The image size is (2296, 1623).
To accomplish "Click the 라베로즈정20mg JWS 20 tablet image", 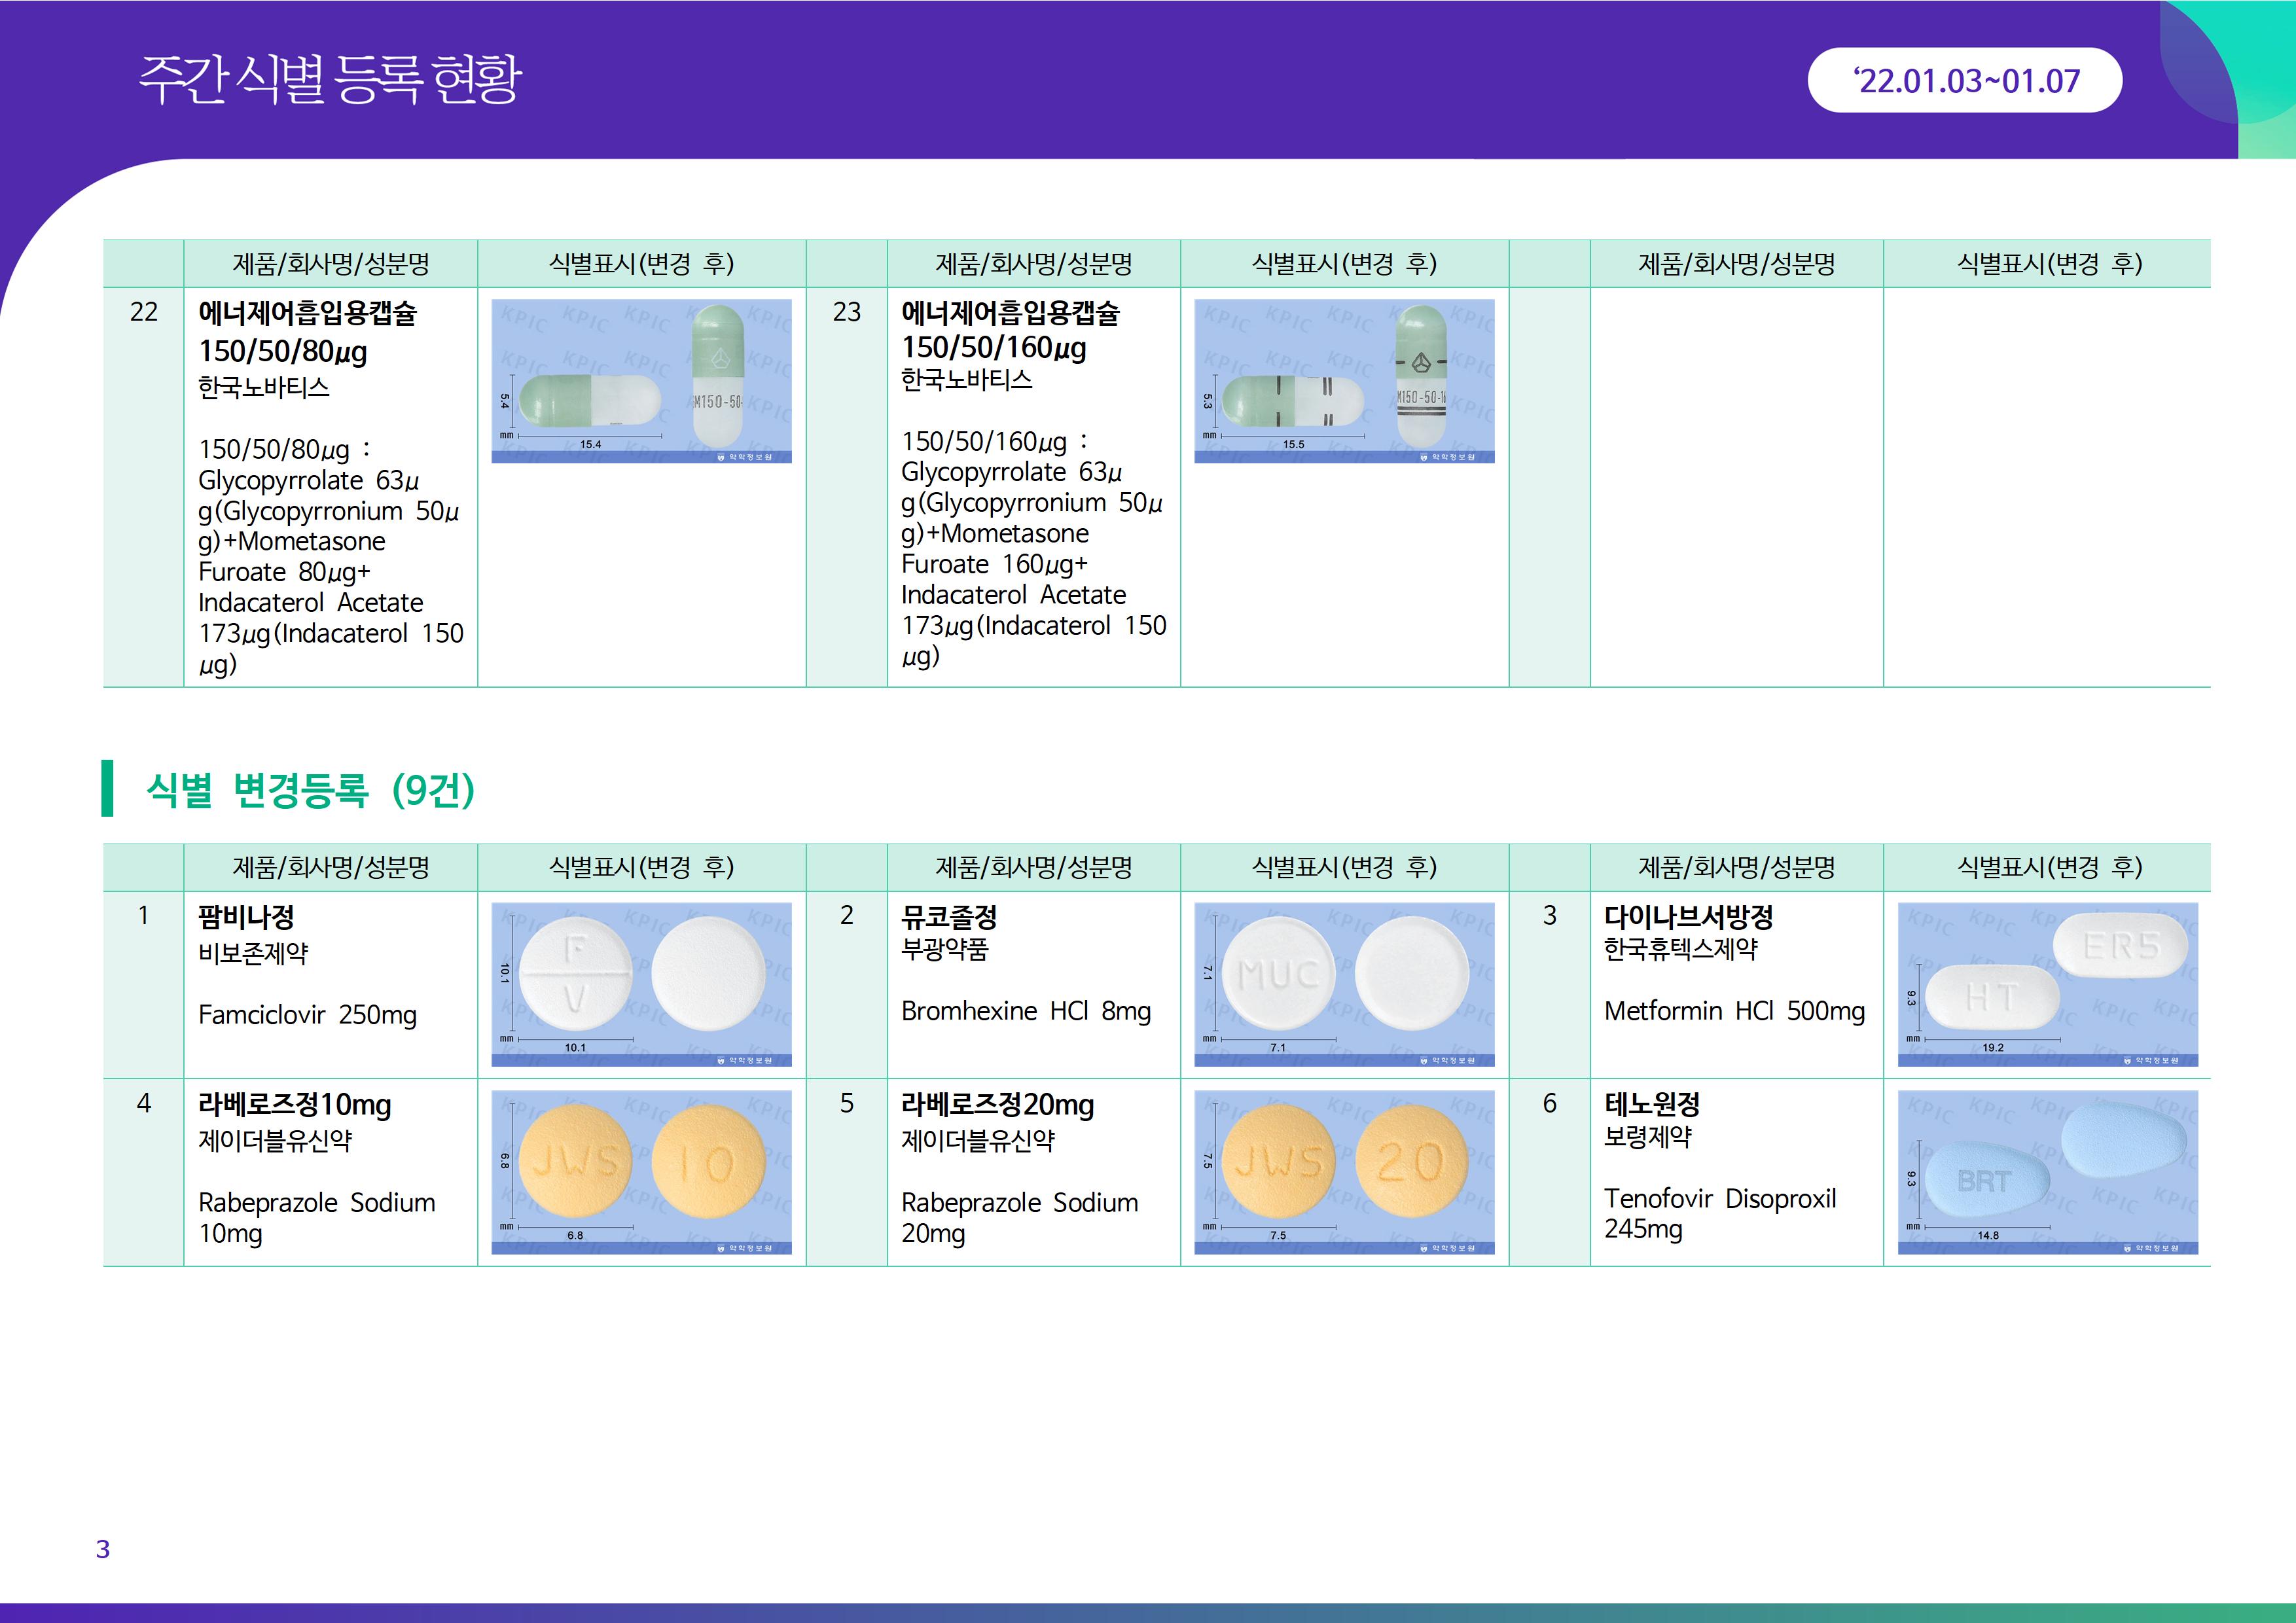I will tap(1344, 1172).
